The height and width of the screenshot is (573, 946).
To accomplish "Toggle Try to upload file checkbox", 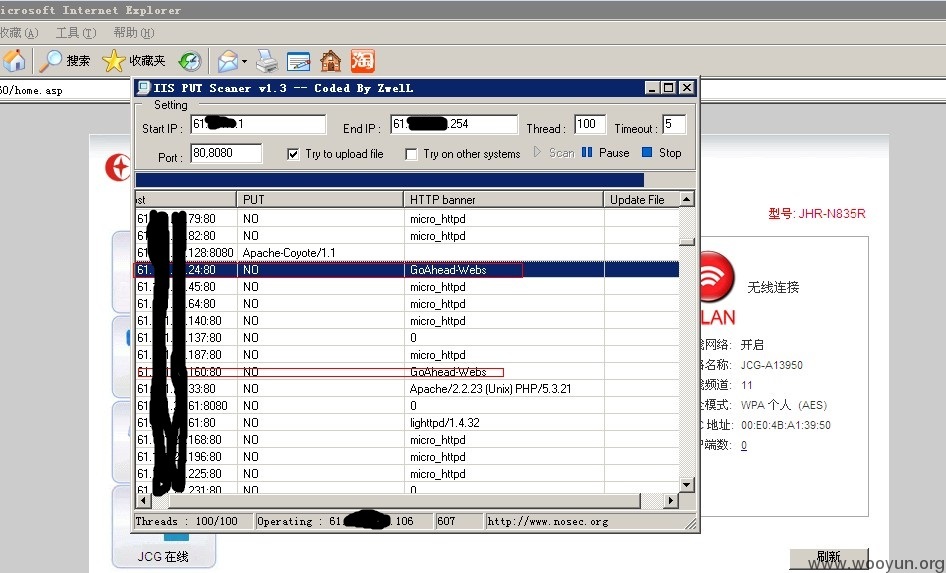I will point(293,154).
